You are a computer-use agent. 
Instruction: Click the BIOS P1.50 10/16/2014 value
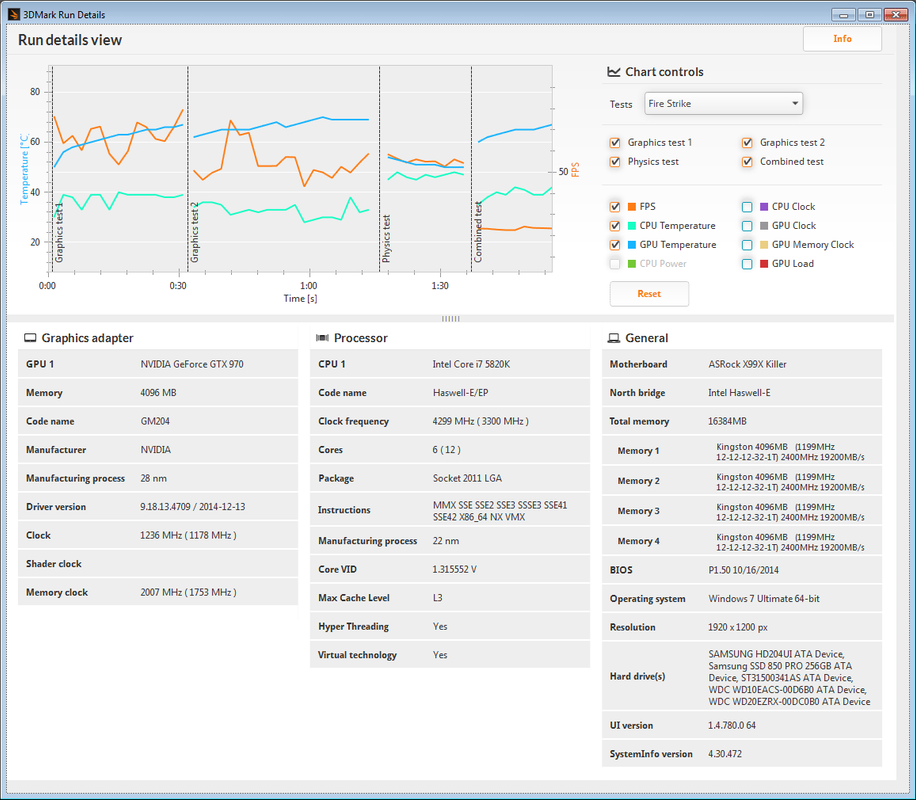coord(743,570)
